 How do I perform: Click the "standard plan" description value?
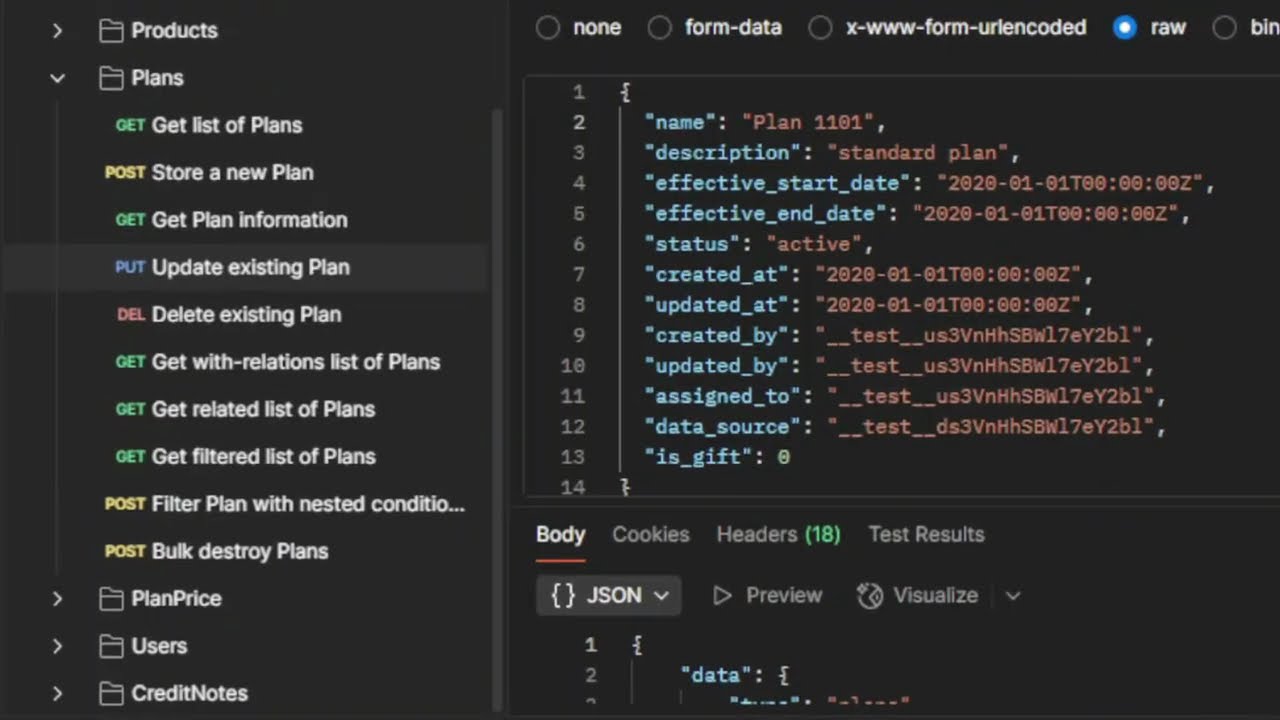click(x=916, y=153)
